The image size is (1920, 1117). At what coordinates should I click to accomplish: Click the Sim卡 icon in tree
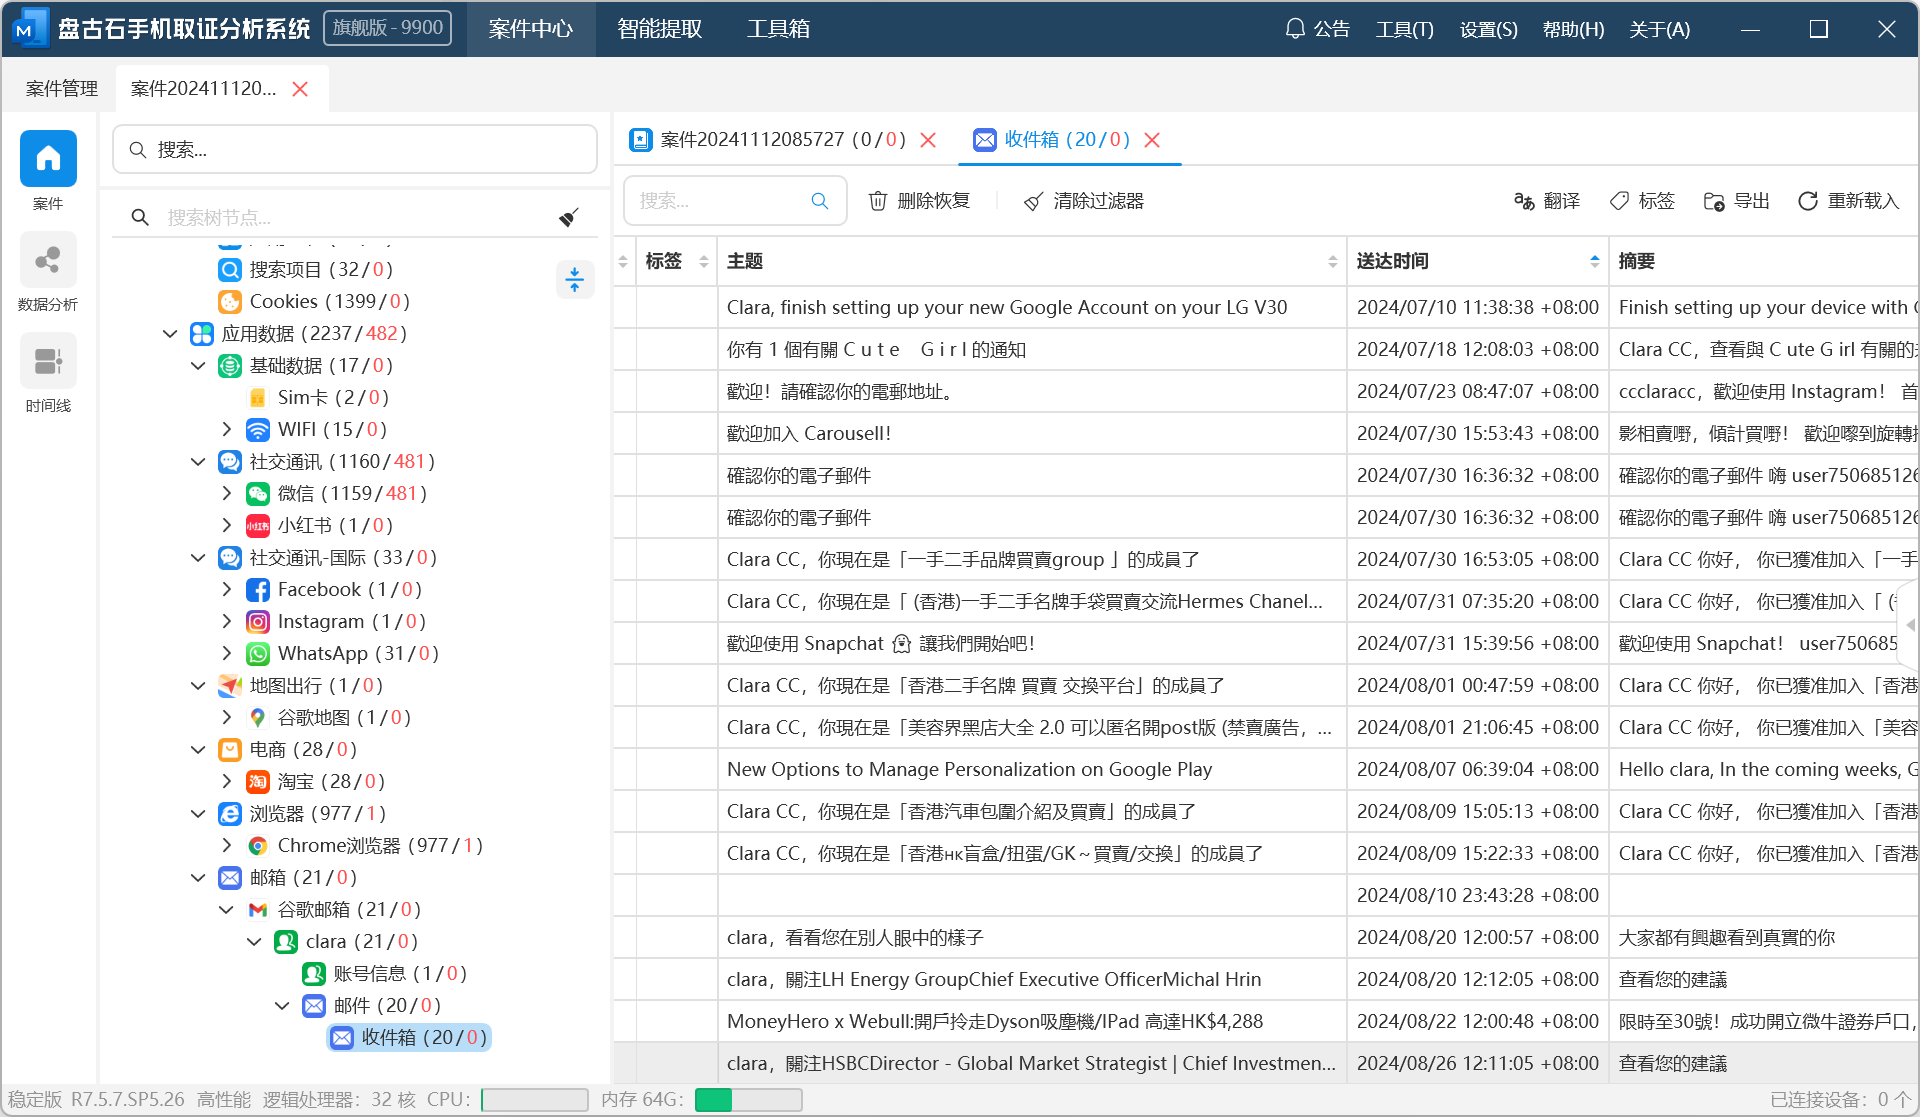tap(258, 397)
